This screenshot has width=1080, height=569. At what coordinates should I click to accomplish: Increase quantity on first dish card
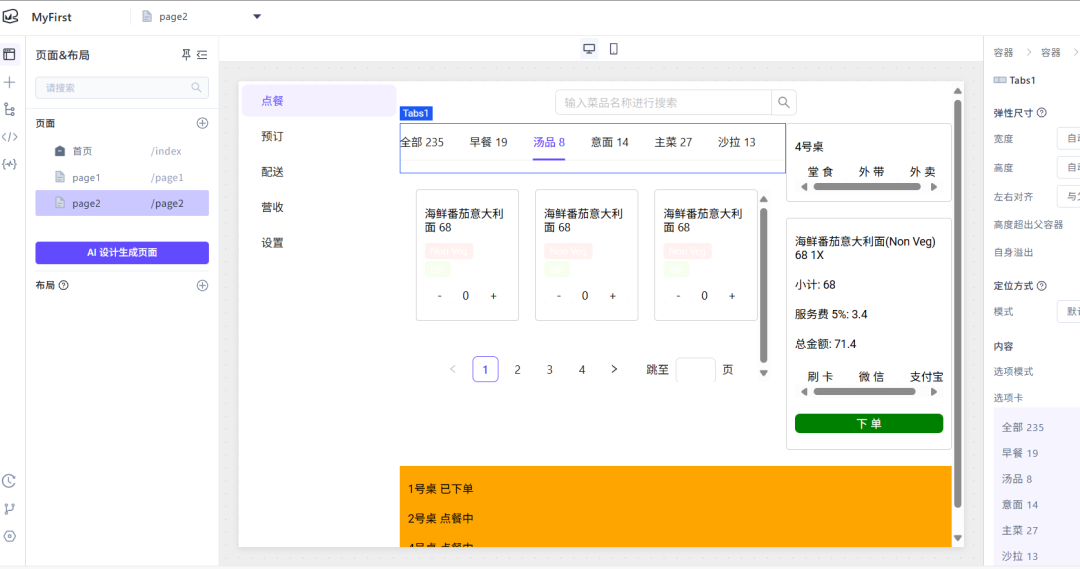point(493,296)
